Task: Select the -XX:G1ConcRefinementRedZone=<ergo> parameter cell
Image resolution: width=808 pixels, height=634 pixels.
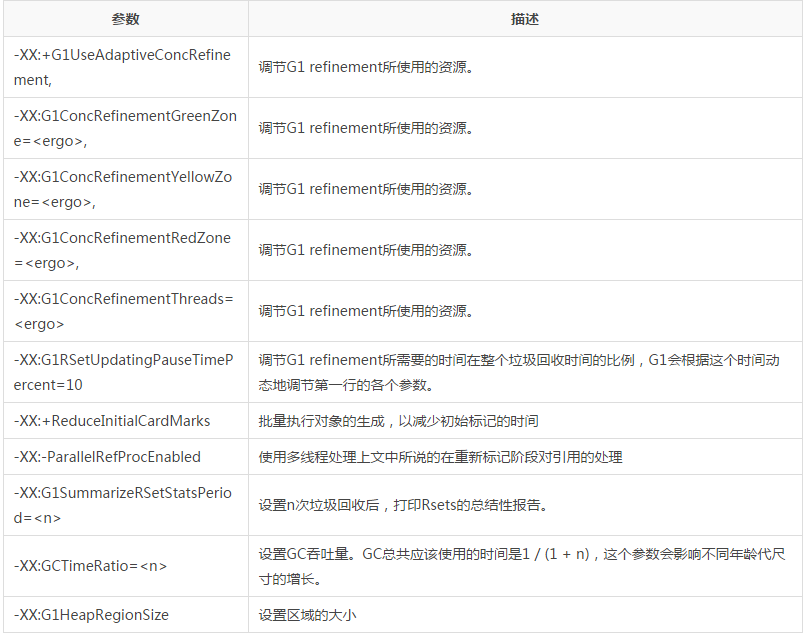Action: click(126, 250)
